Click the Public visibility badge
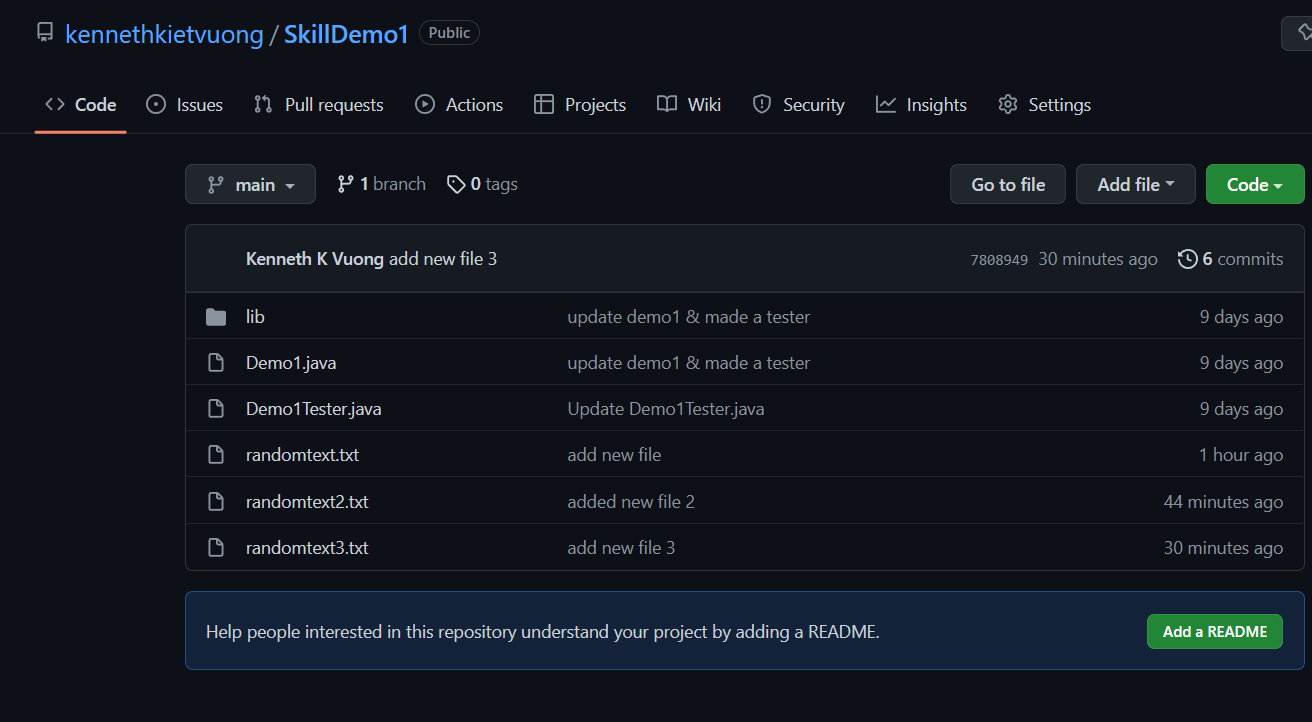This screenshot has width=1312, height=722. [x=449, y=33]
